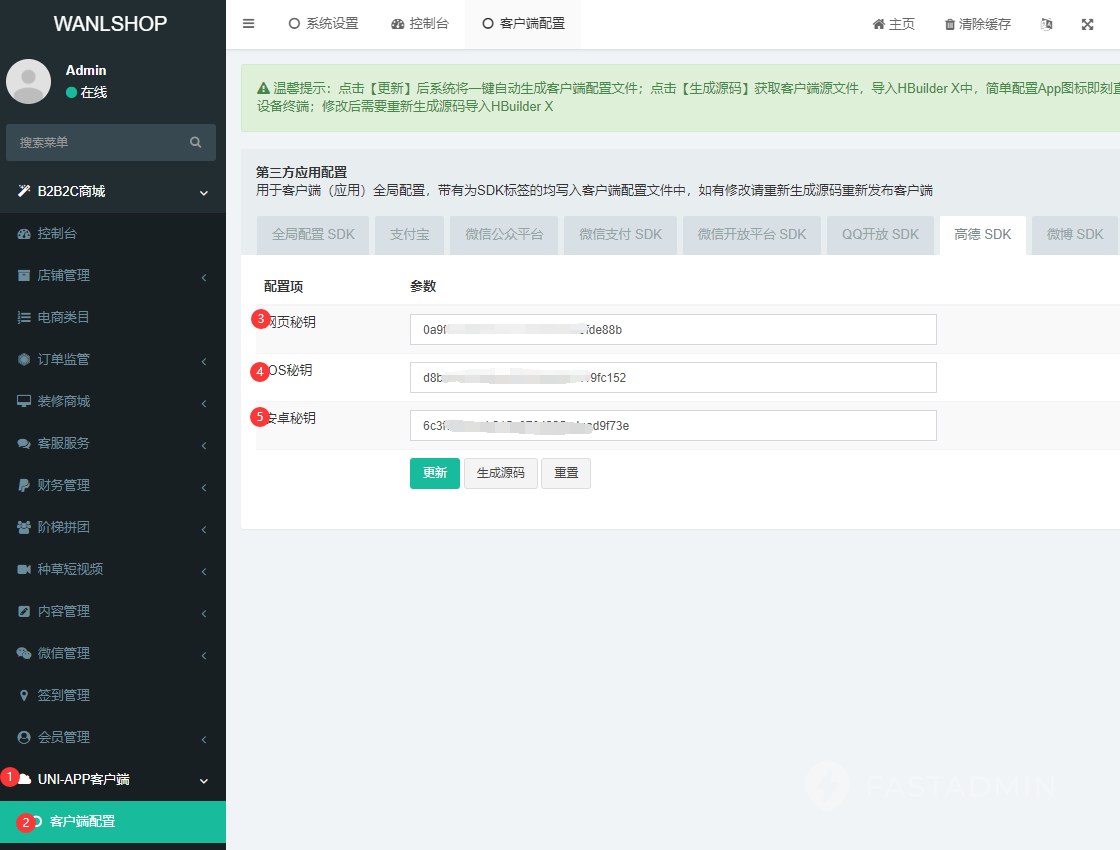
Task: Collapse the B2B2C商城 menu chevron
Action: coord(204,192)
